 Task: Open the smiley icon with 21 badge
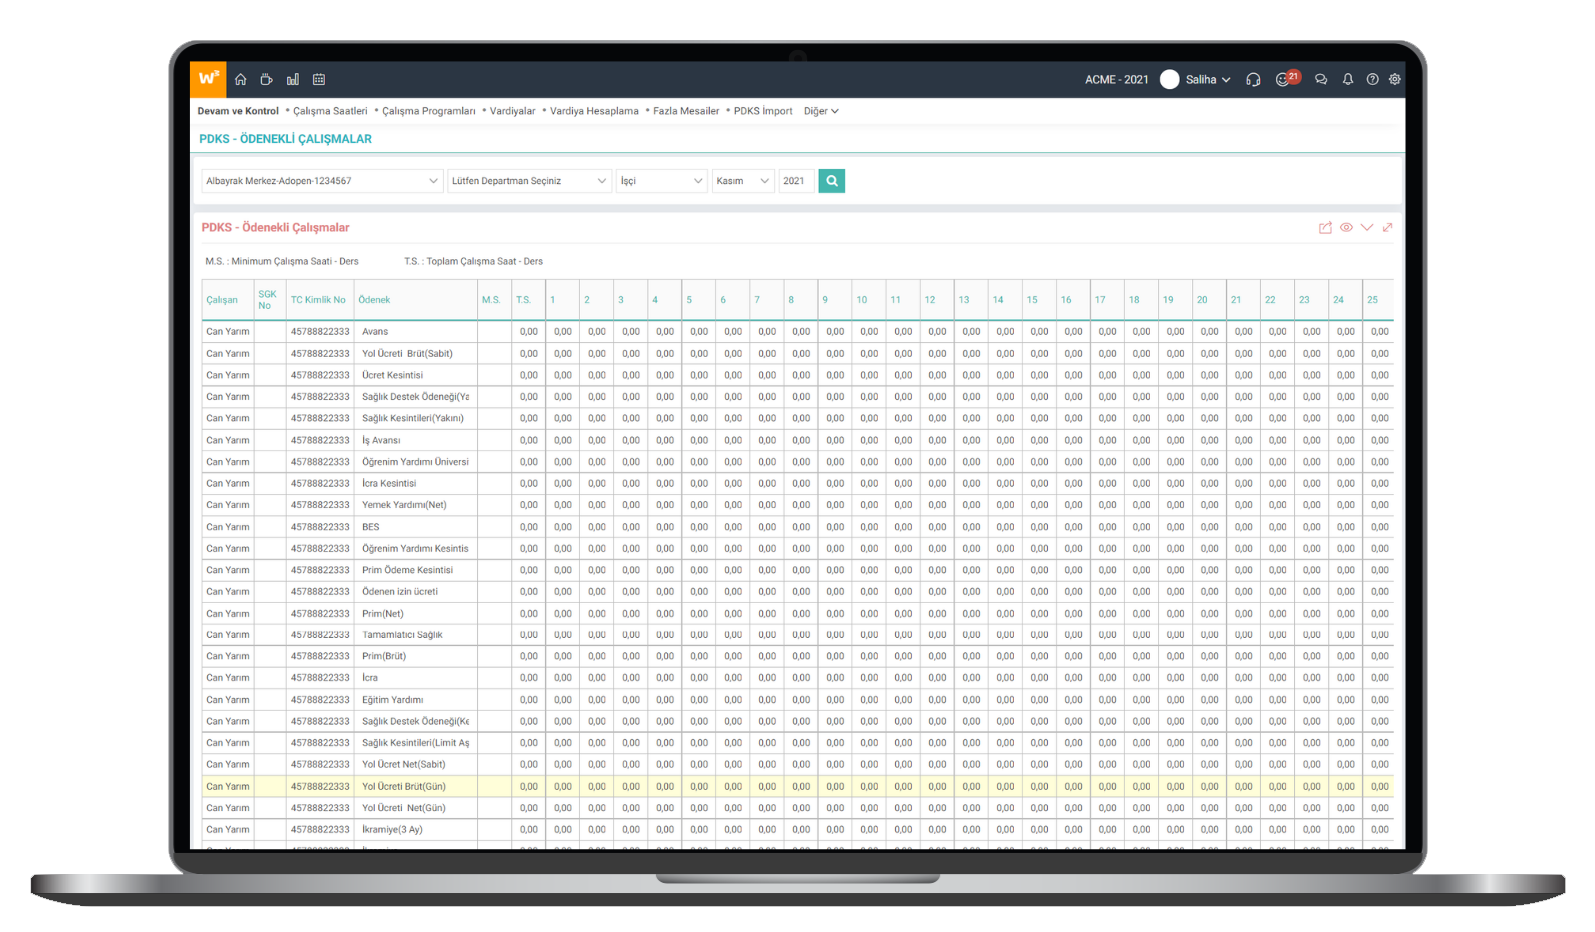pyautogui.click(x=1287, y=78)
